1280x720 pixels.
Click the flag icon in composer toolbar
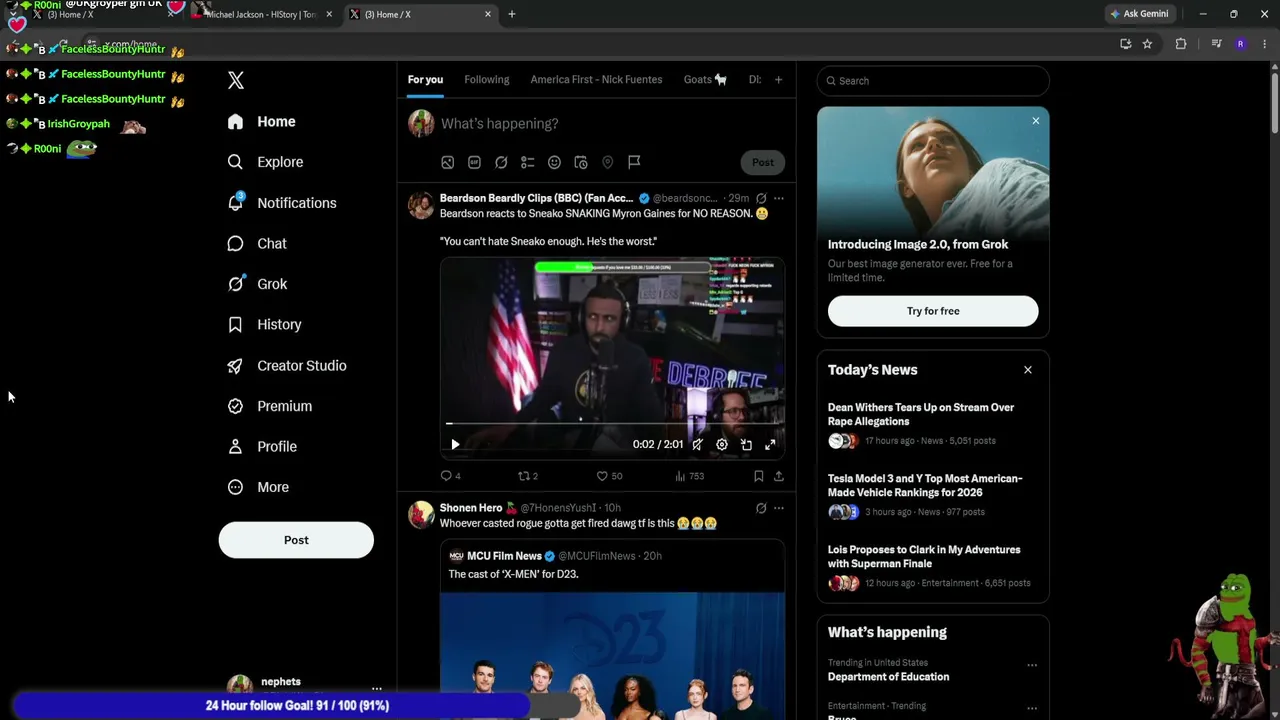634,162
